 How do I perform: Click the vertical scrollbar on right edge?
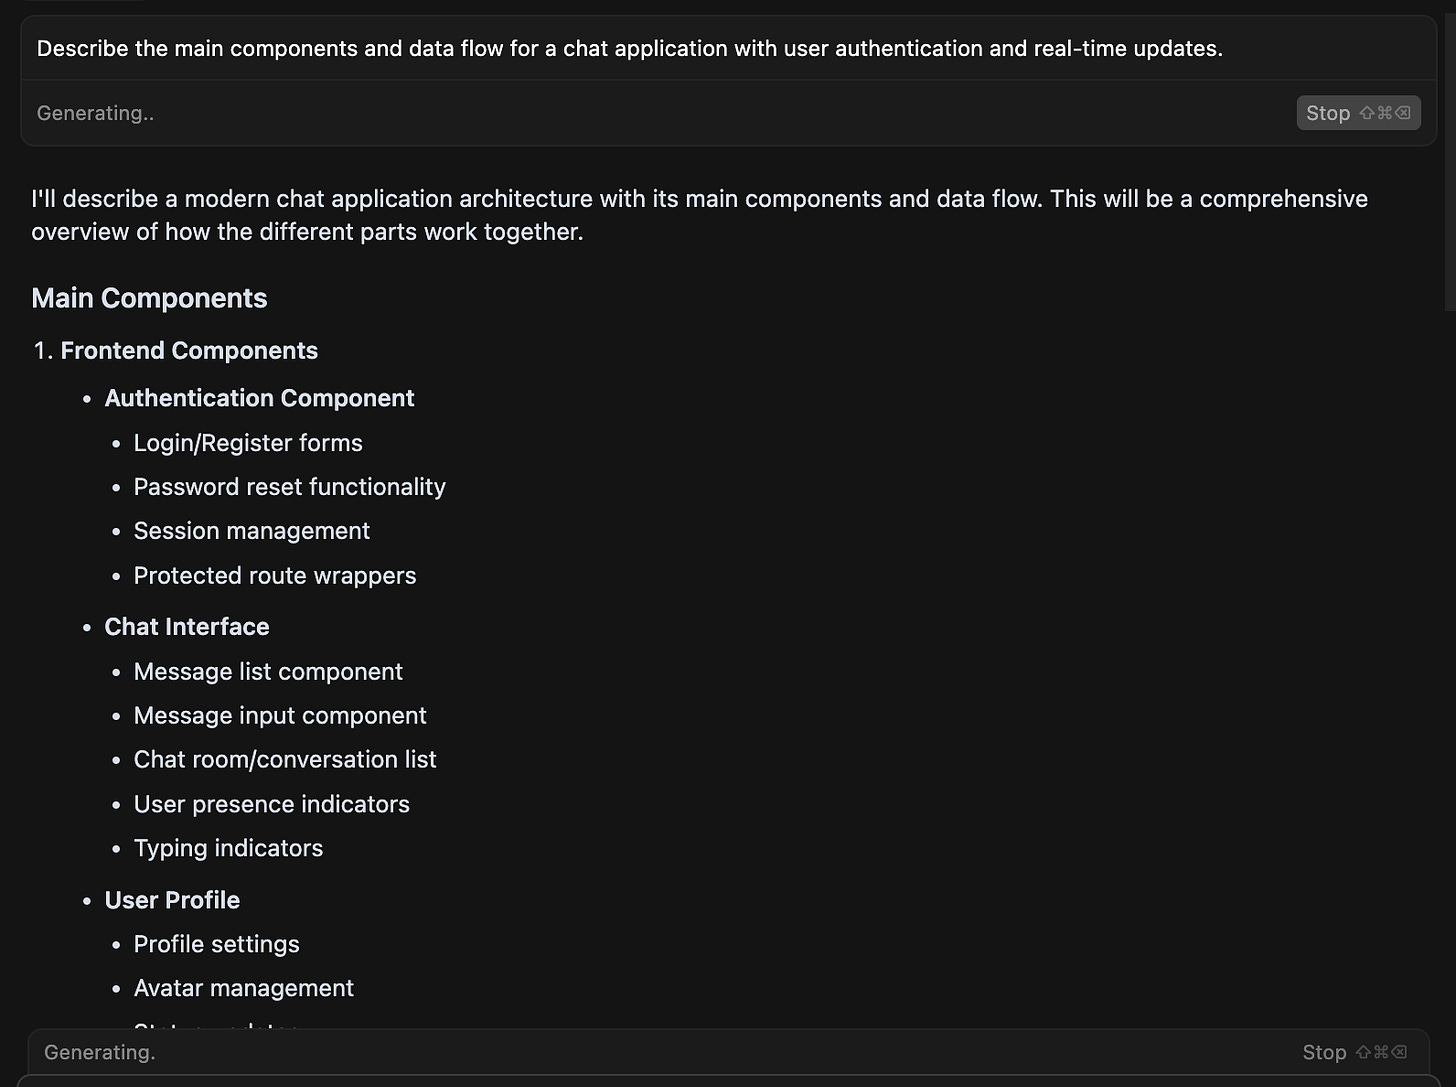1450,160
